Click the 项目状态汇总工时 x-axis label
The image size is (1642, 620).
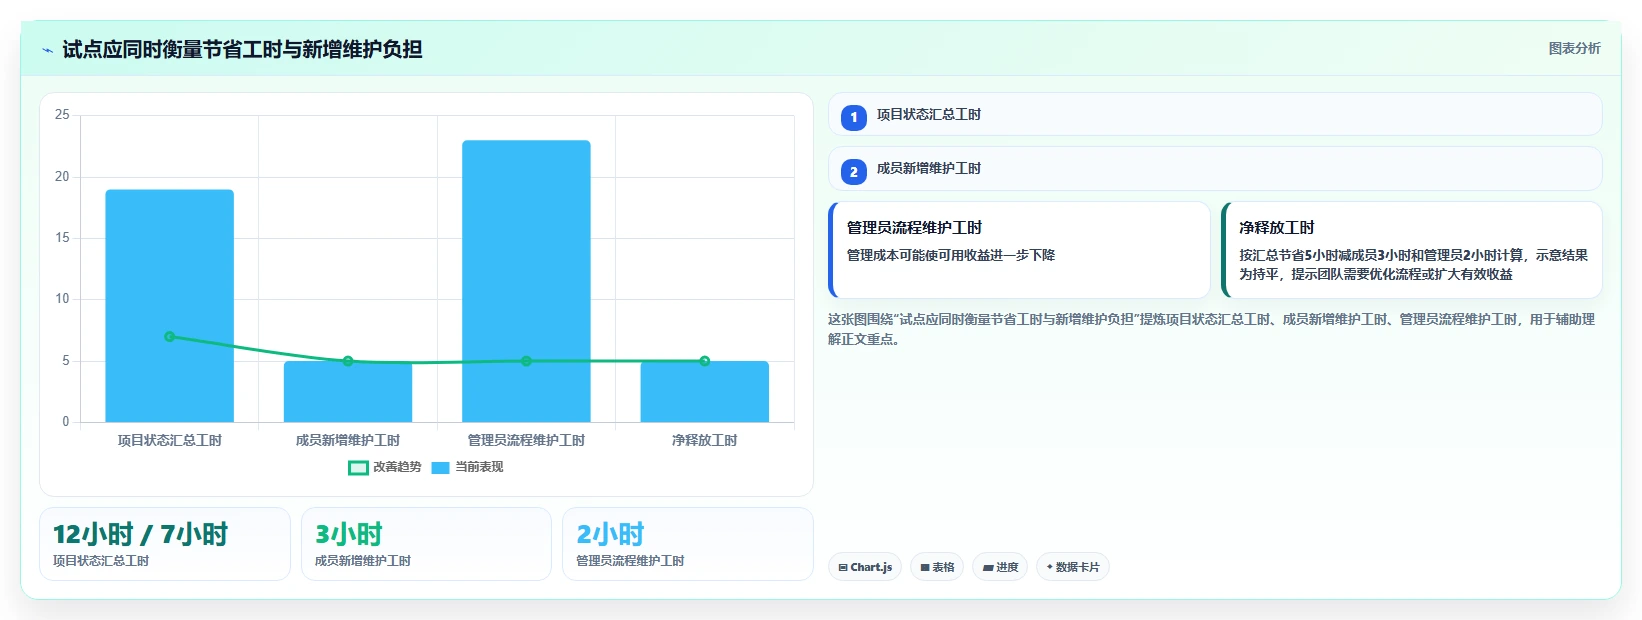click(x=170, y=440)
